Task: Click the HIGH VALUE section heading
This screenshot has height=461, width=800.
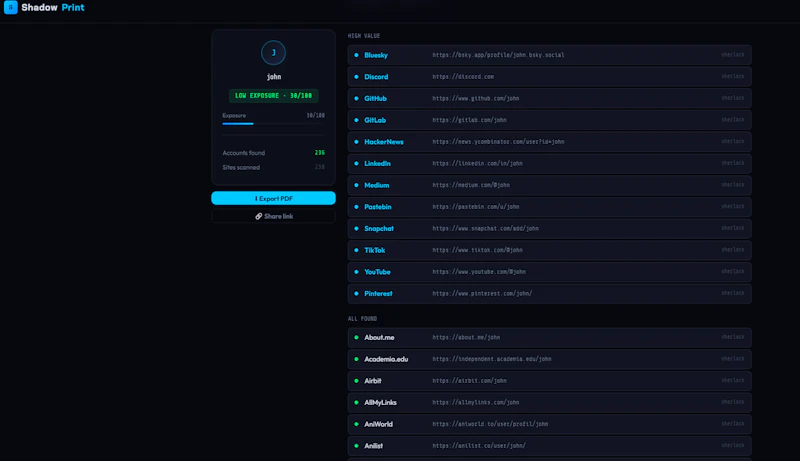Action: pyautogui.click(x=364, y=36)
